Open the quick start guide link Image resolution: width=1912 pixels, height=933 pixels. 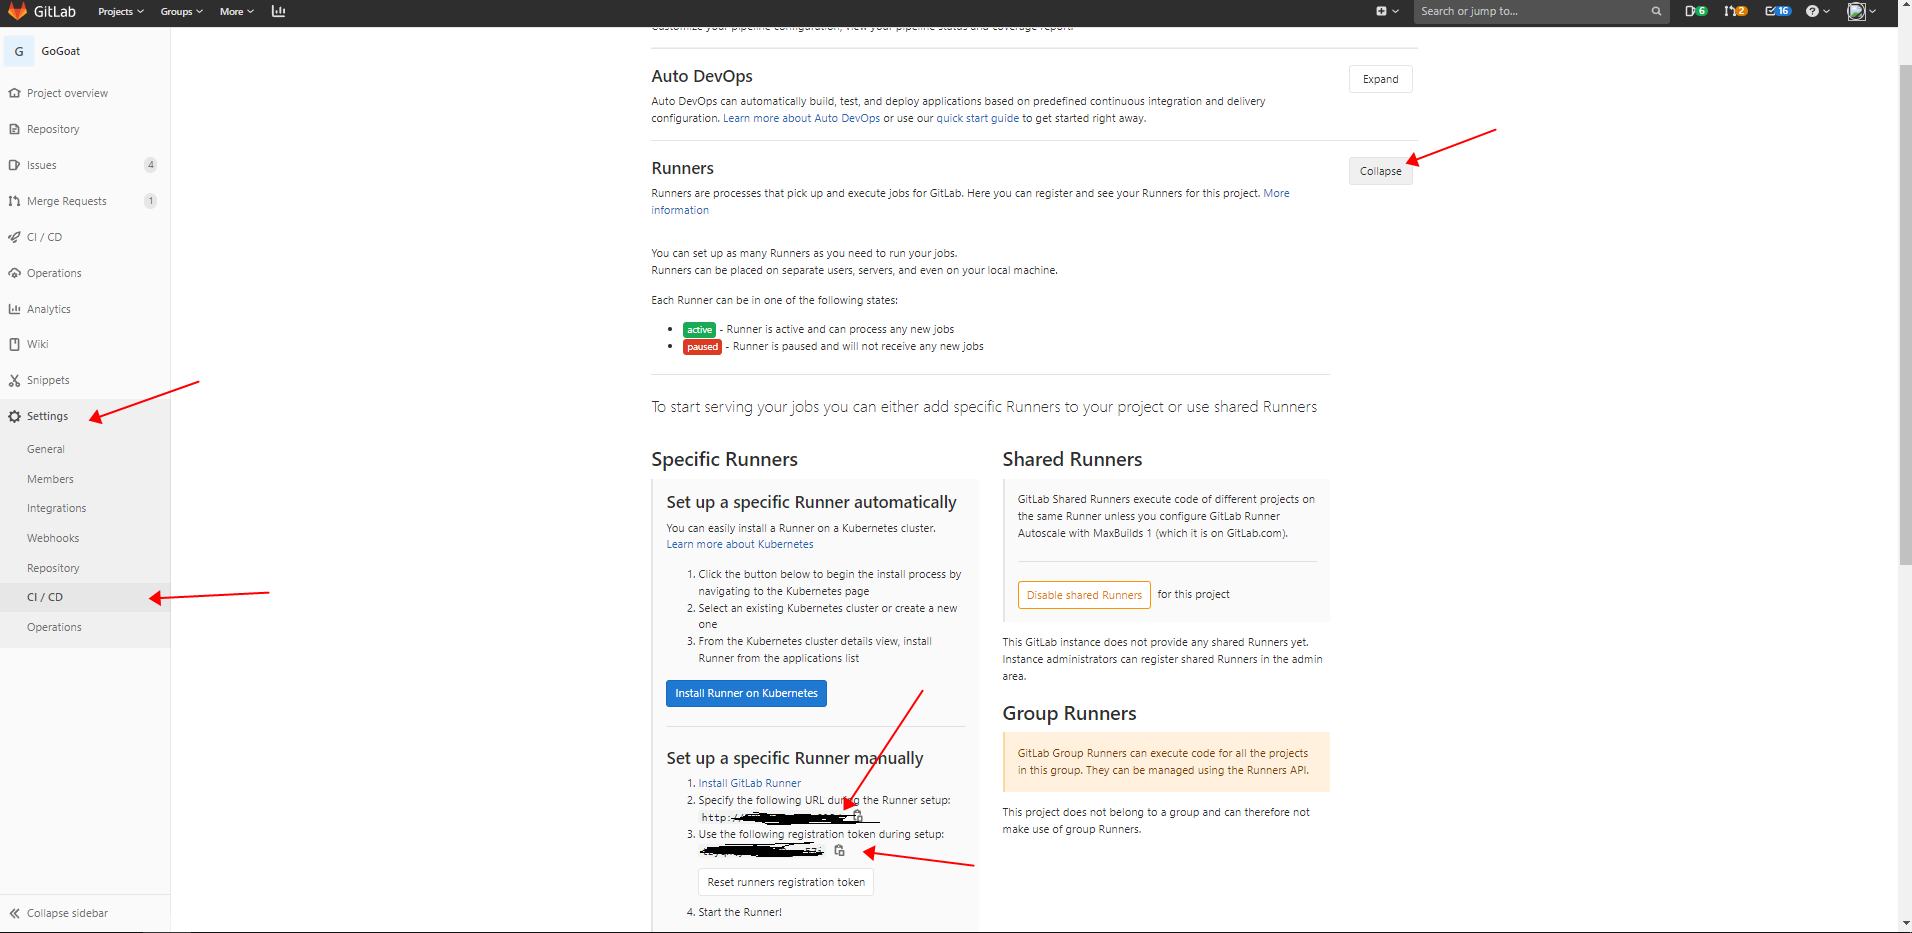click(977, 118)
